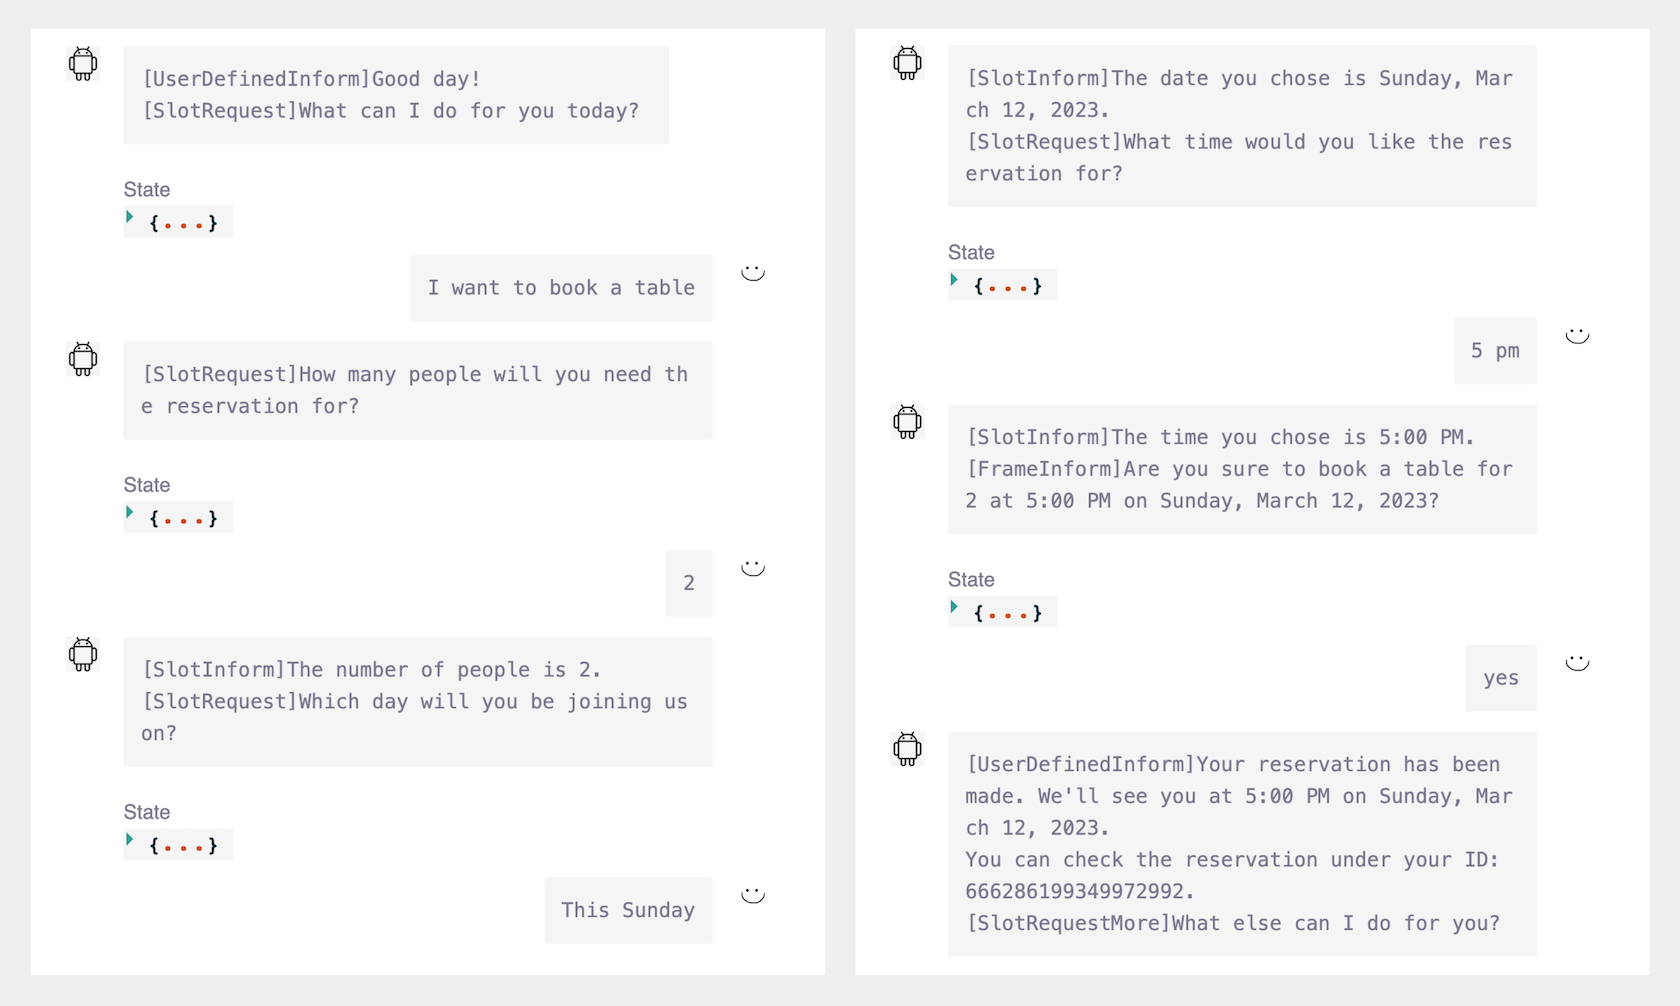Click the smiley icon beside the booking request
1680x1006 pixels.
(x=753, y=272)
